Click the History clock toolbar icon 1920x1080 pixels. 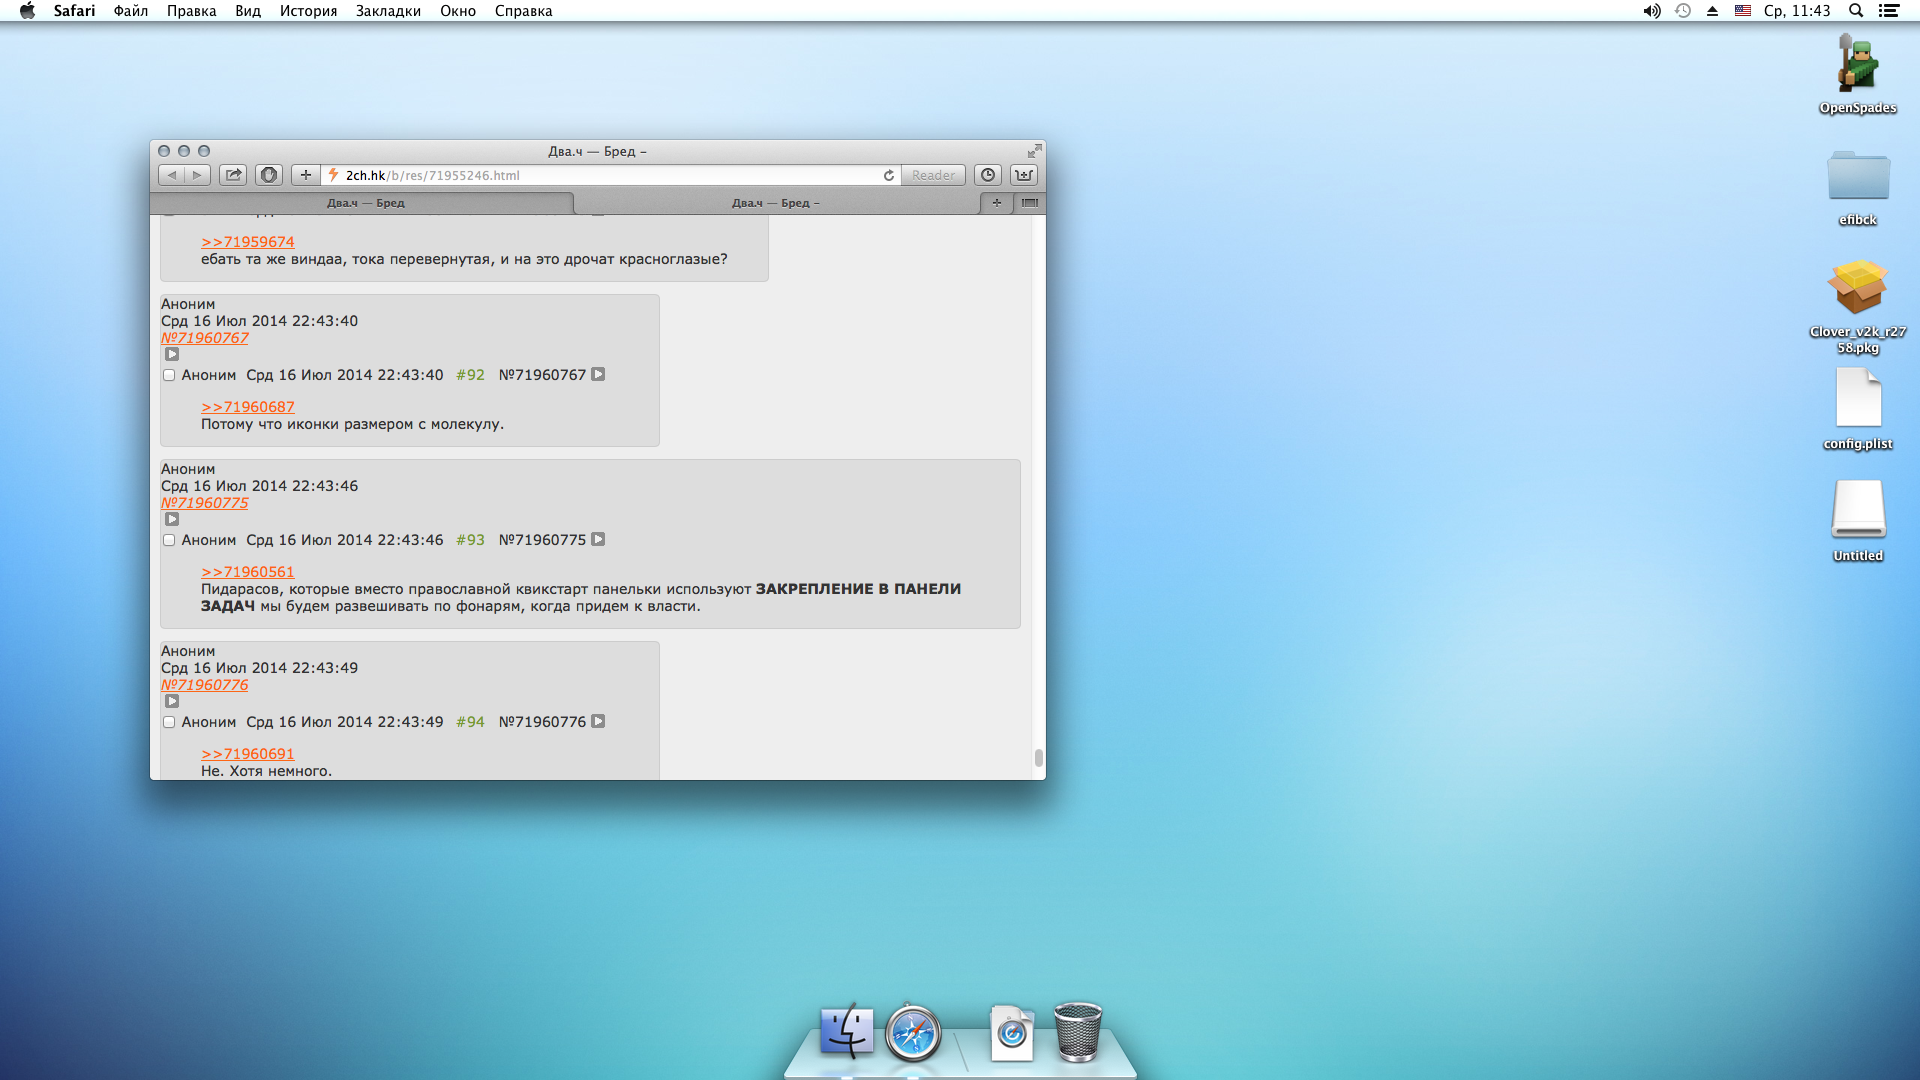point(988,175)
